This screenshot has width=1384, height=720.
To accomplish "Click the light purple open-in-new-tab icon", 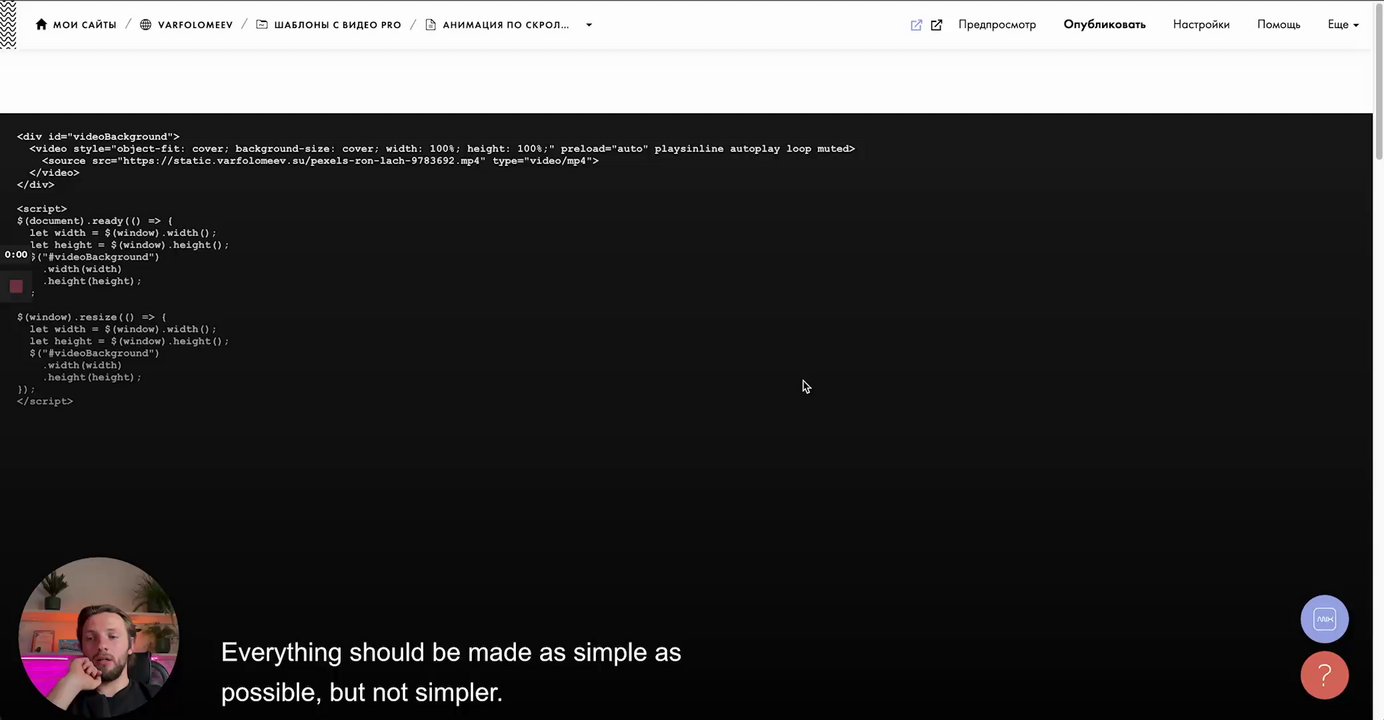I will pyautogui.click(x=916, y=25).
